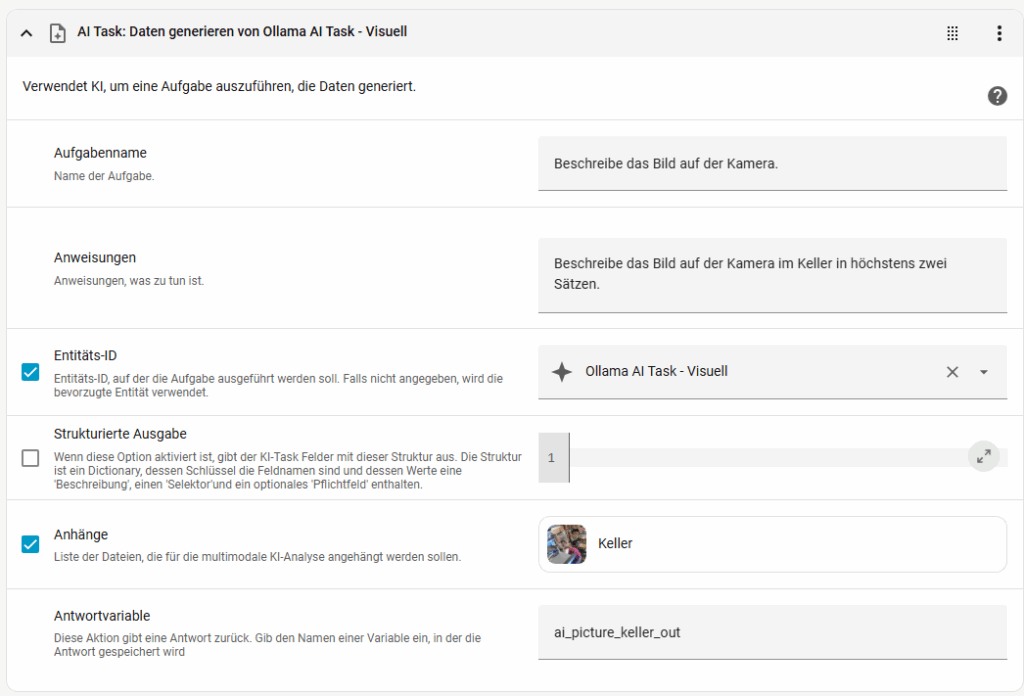Open the Ollama AI Task - Visuell entity picker
The width and height of the screenshot is (1024, 696).
[x=740, y=372]
